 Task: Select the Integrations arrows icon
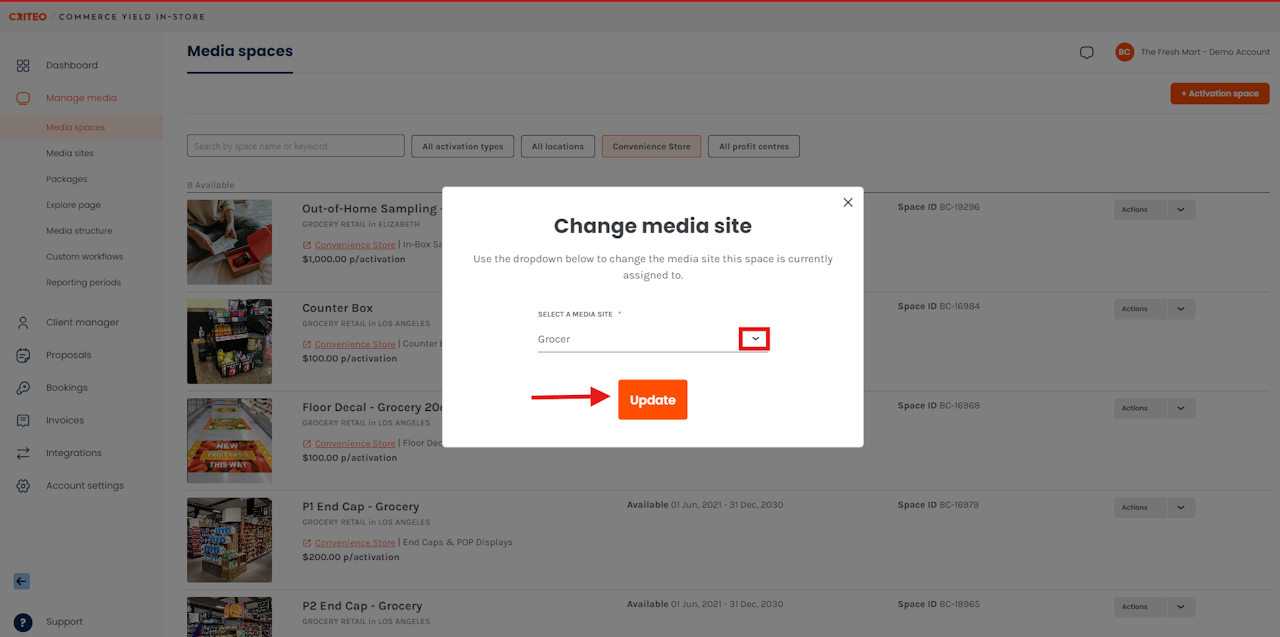coord(23,453)
